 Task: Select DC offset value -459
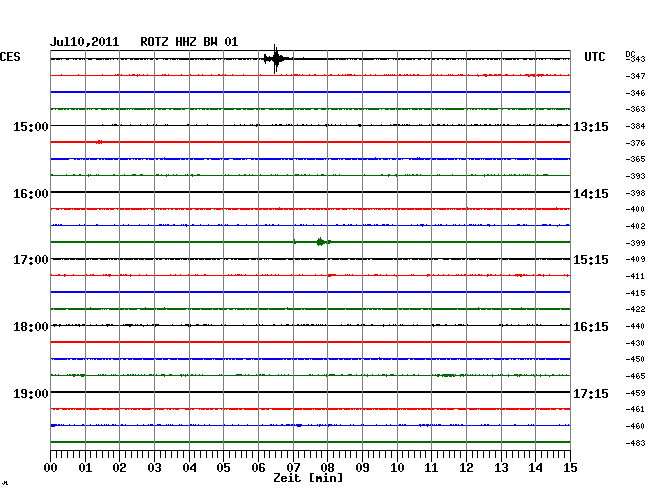[x=635, y=393]
